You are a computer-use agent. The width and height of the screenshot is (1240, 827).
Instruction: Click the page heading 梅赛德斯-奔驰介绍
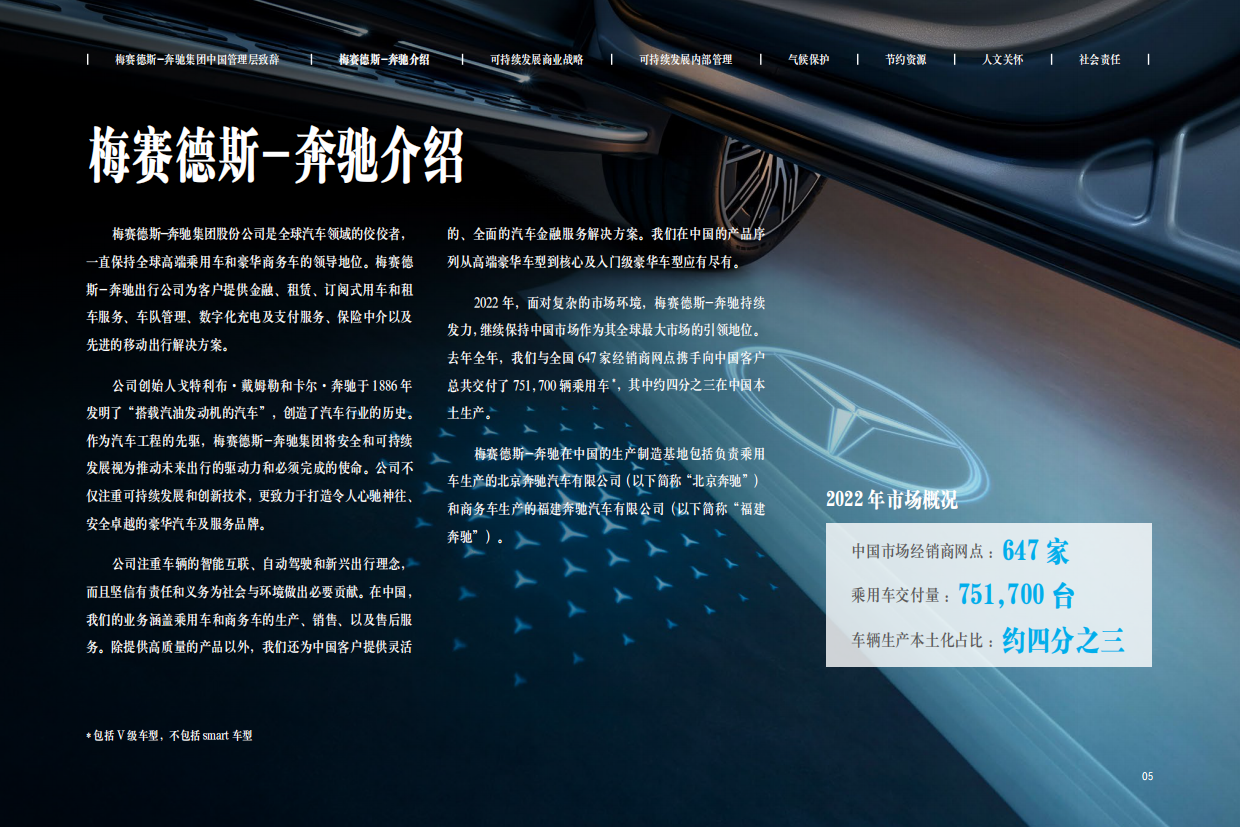pos(277,155)
